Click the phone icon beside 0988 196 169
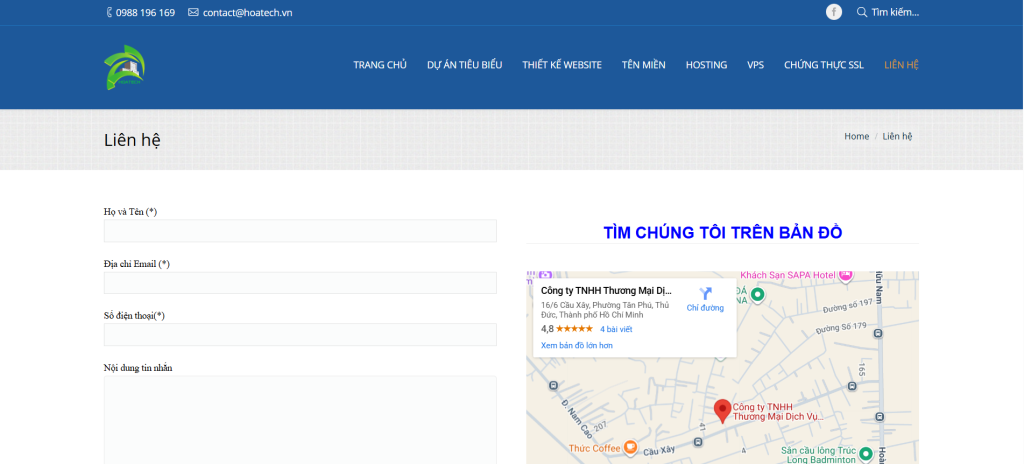The height and width of the screenshot is (464, 1024). click(x=109, y=12)
